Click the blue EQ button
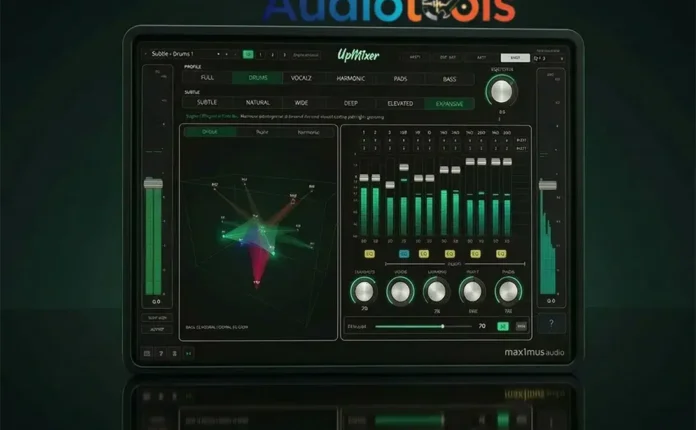 coord(404,254)
